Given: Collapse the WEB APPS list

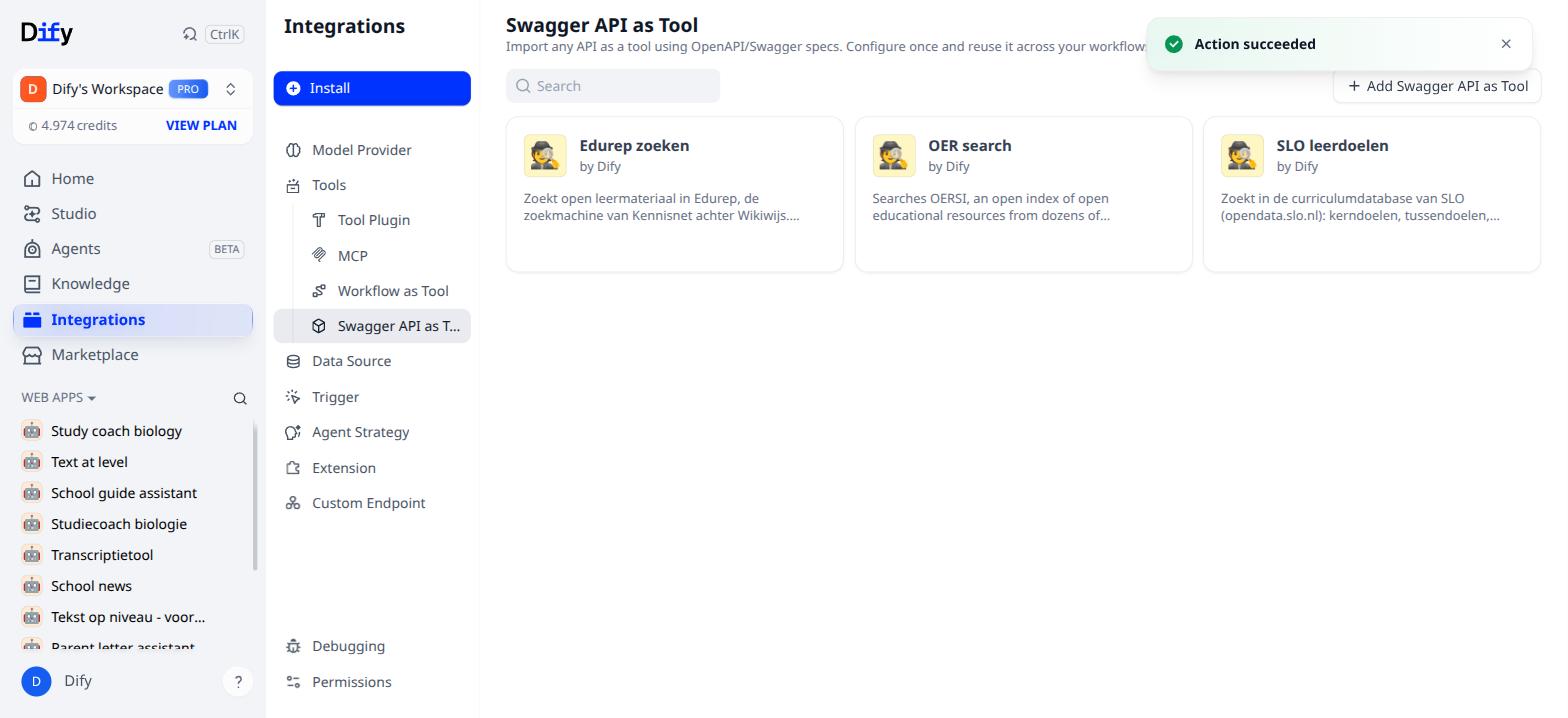Looking at the screenshot, I should tap(59, 398).
